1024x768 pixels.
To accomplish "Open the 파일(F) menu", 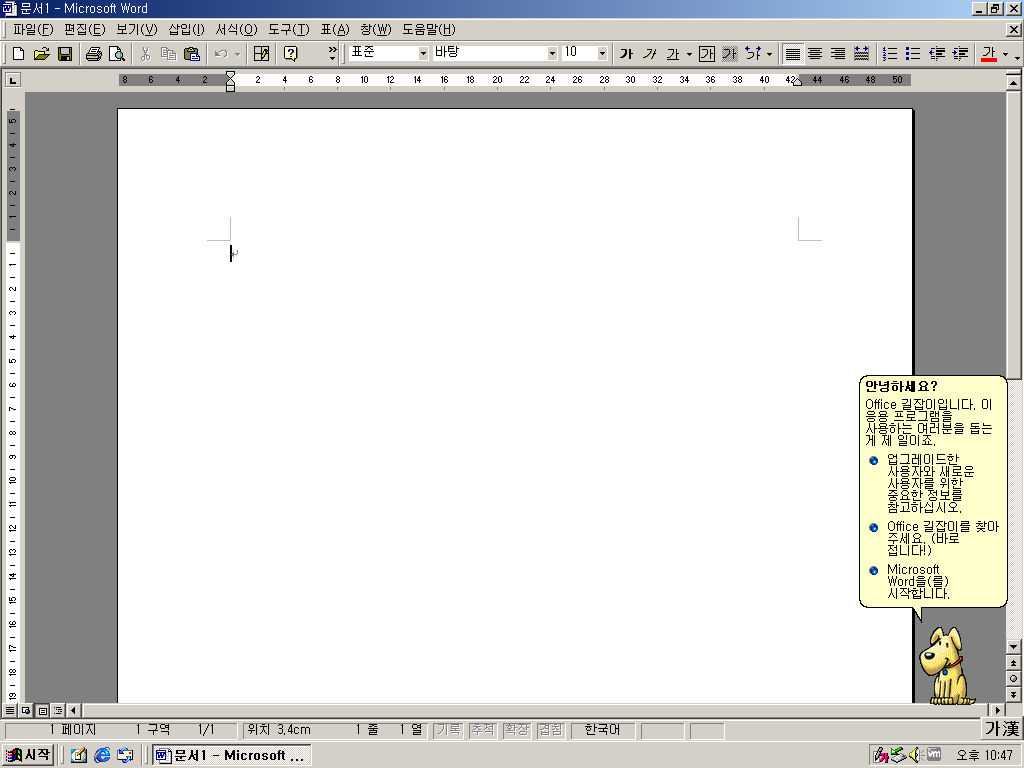I will pos(33,29).
